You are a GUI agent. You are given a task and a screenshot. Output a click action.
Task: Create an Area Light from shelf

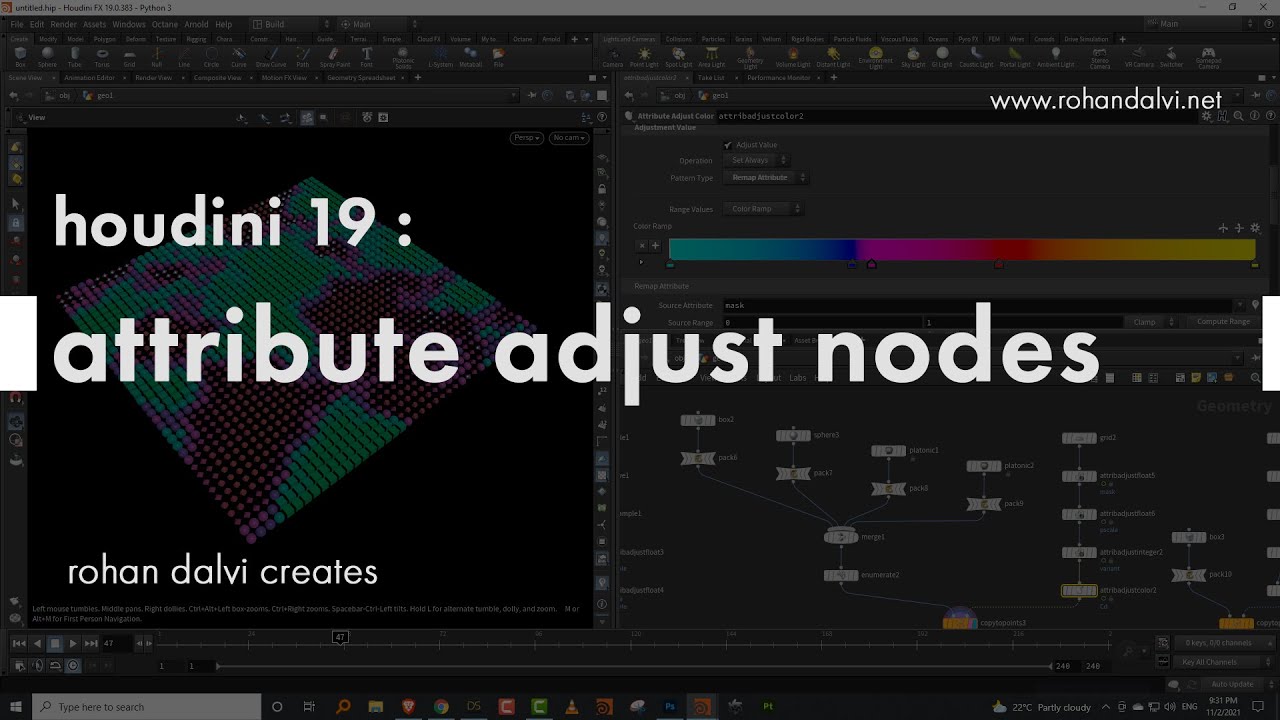point(711,57)
